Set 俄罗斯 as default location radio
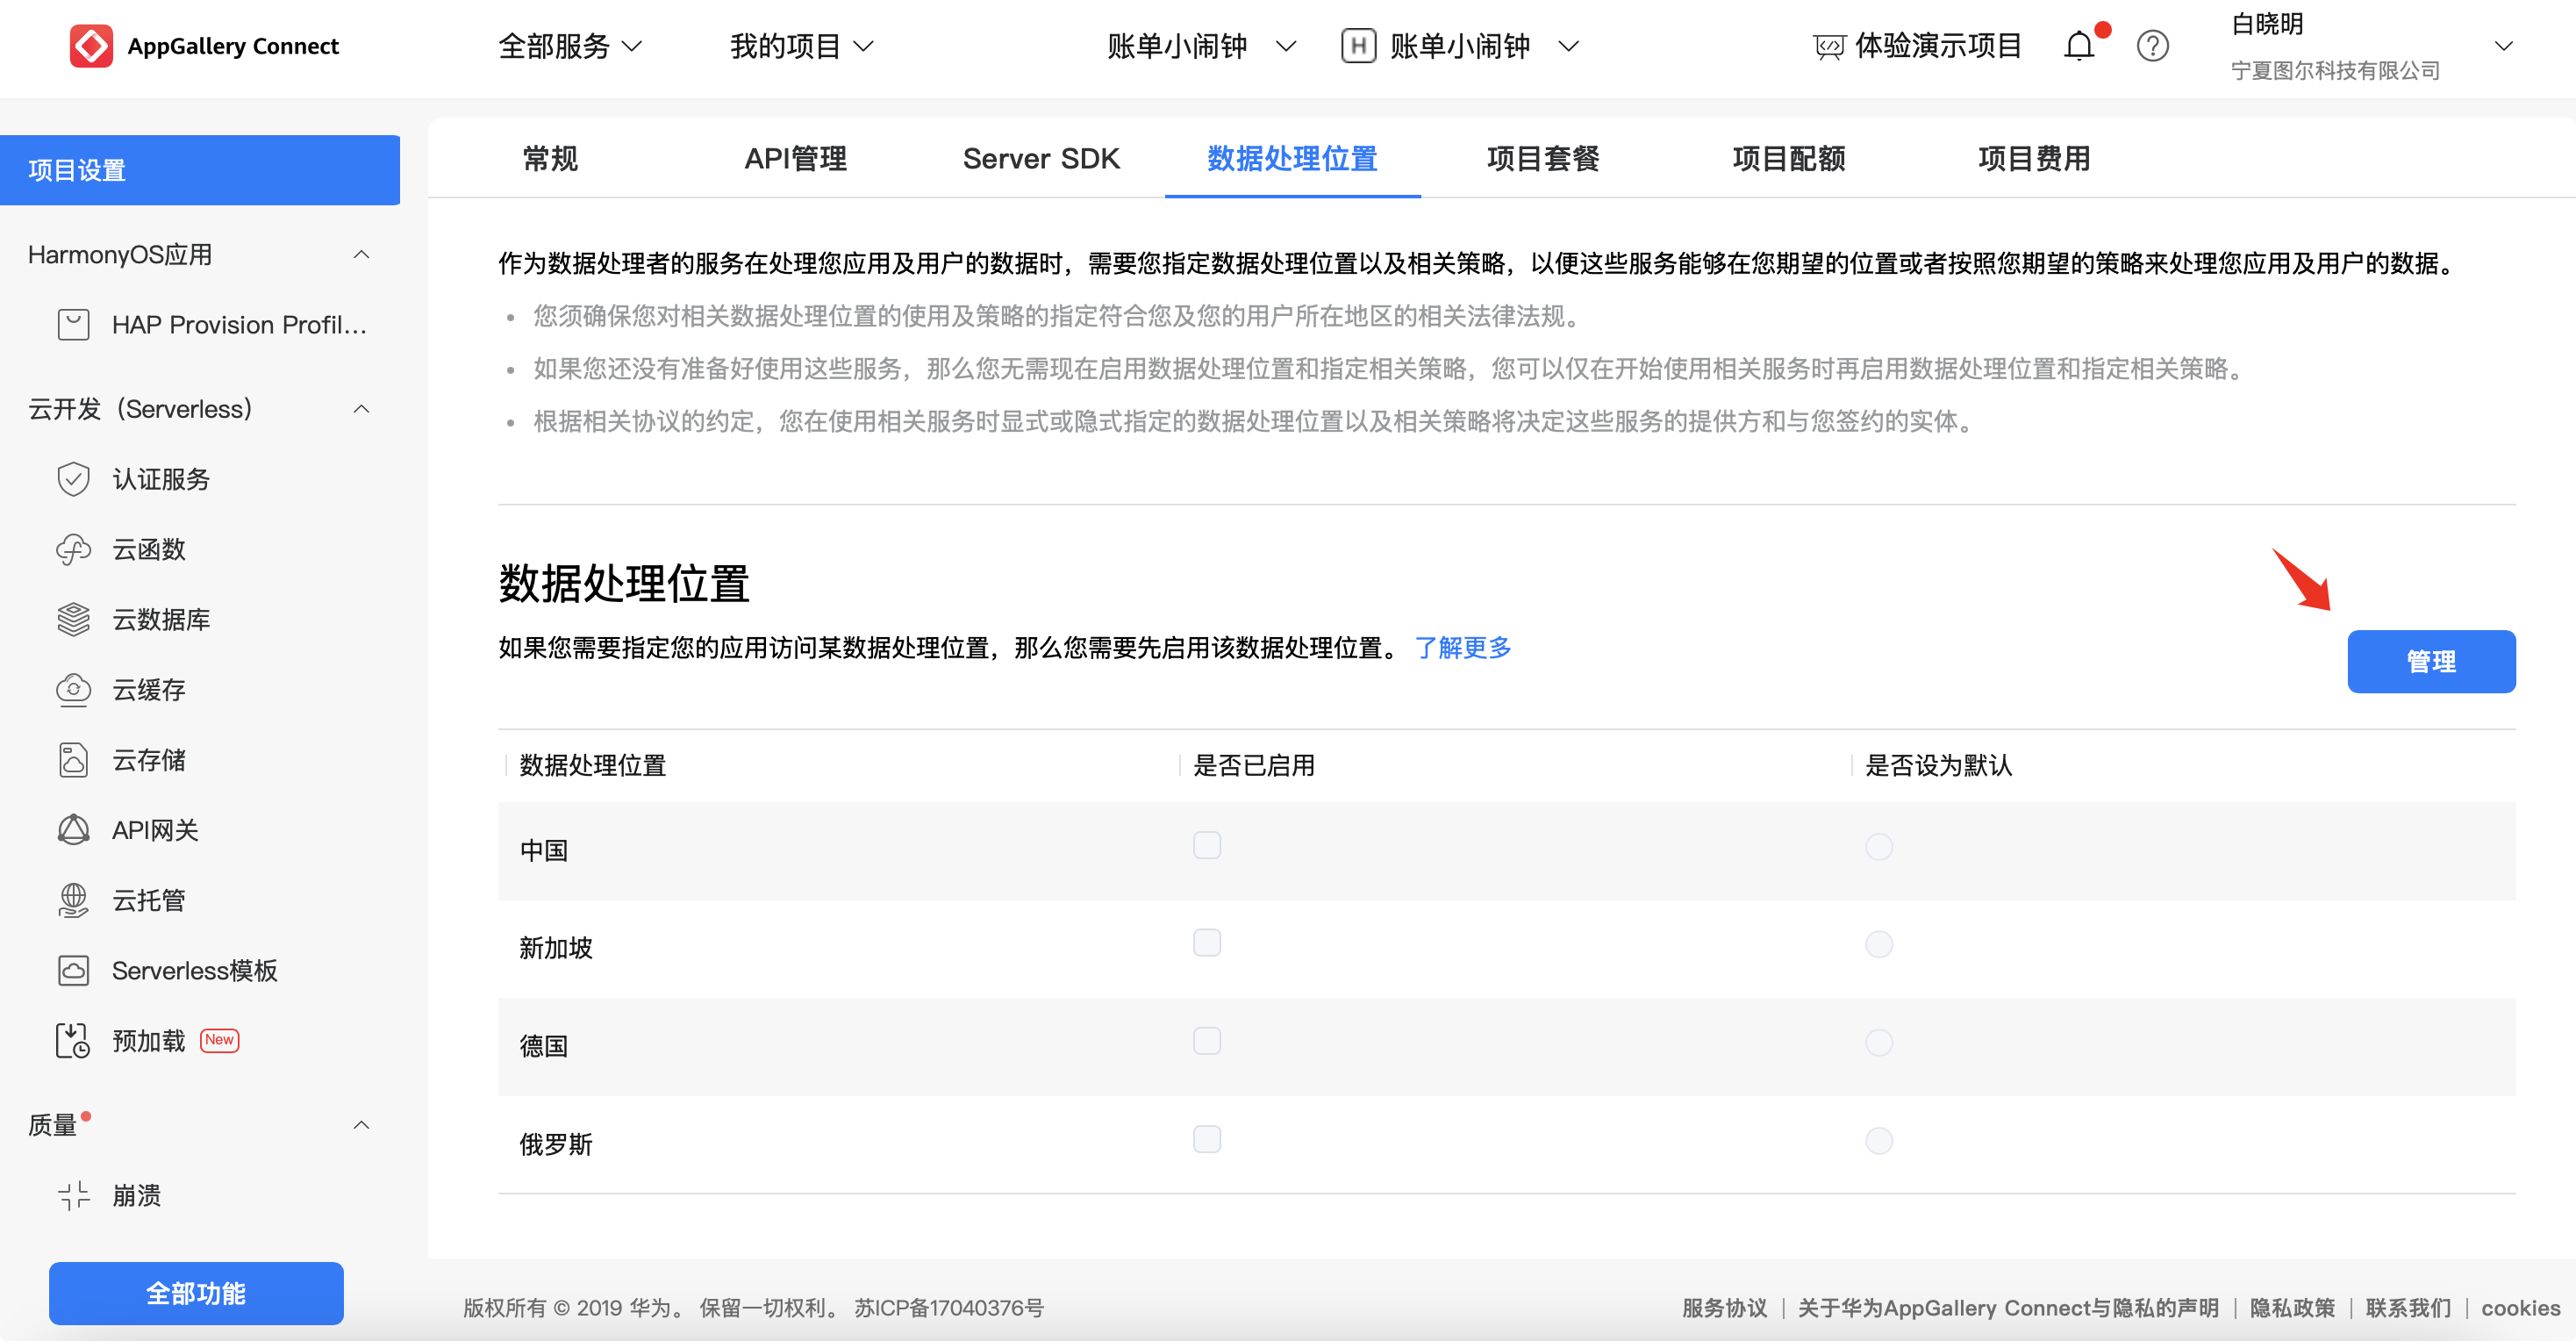The width and height of the screenshot is (2576, 1341). pyautogui.click(x=1879, y=1140)
